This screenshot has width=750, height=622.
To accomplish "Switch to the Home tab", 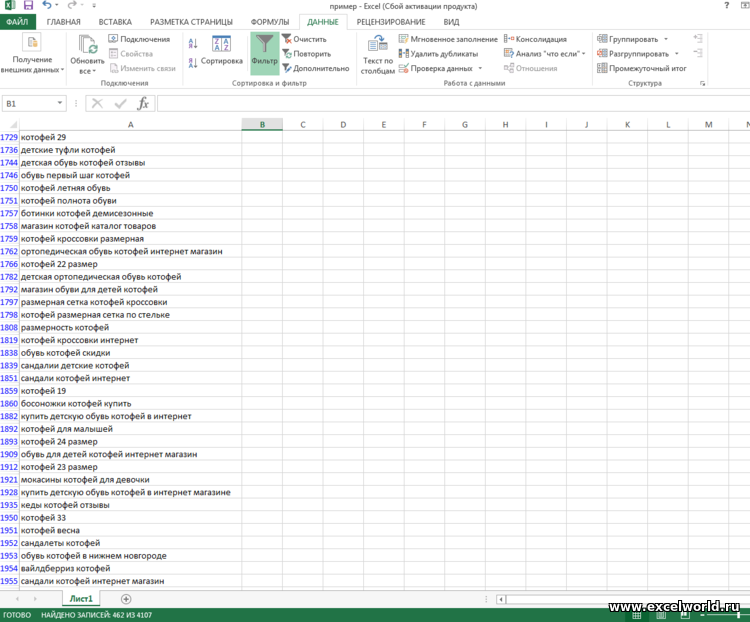I will [x=64, y=22].
